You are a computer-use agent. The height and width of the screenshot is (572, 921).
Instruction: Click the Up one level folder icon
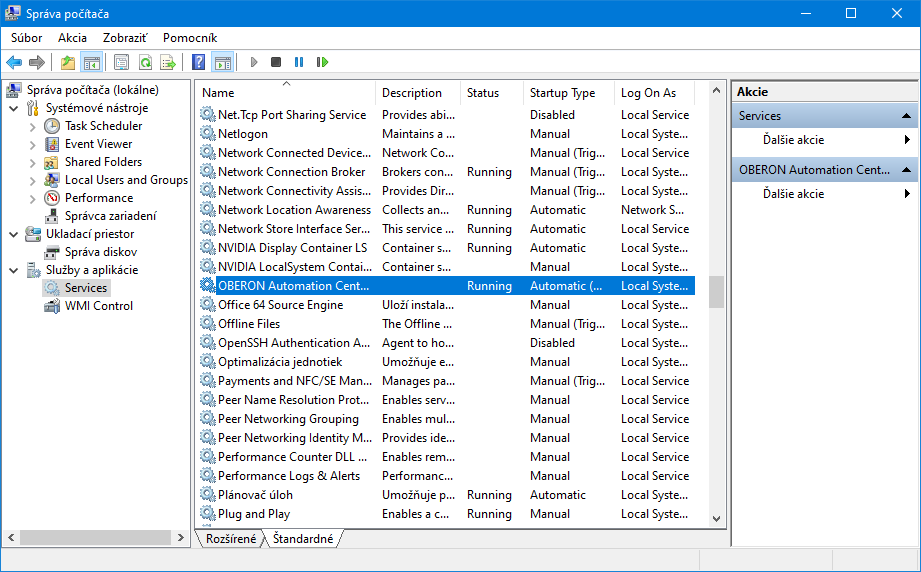pyautogui.click(x=68, y=62)
